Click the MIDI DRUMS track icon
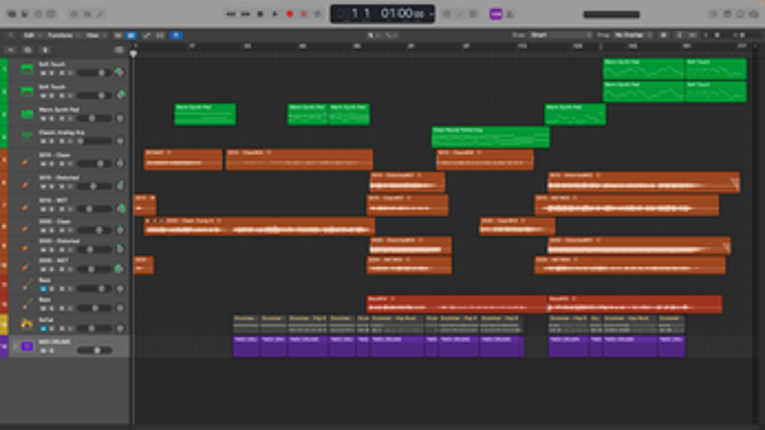 (x=27, y=346)
